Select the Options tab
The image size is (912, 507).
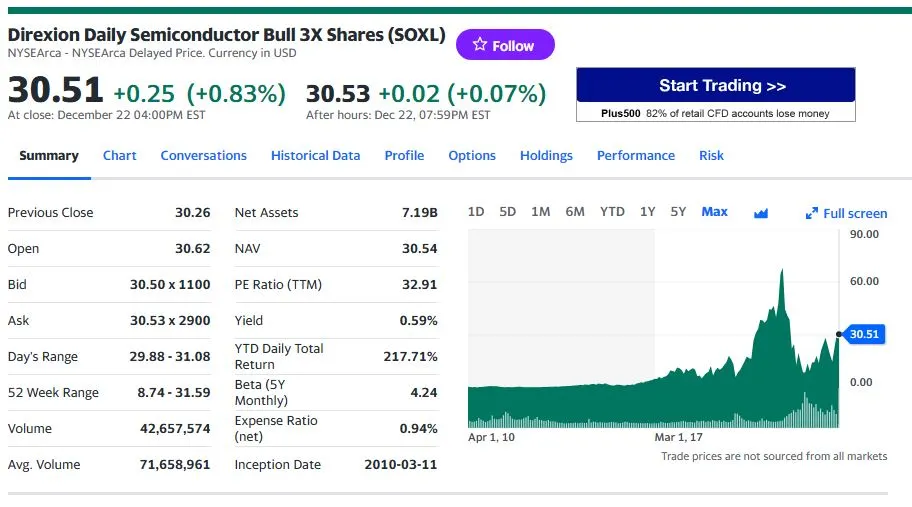472,156
